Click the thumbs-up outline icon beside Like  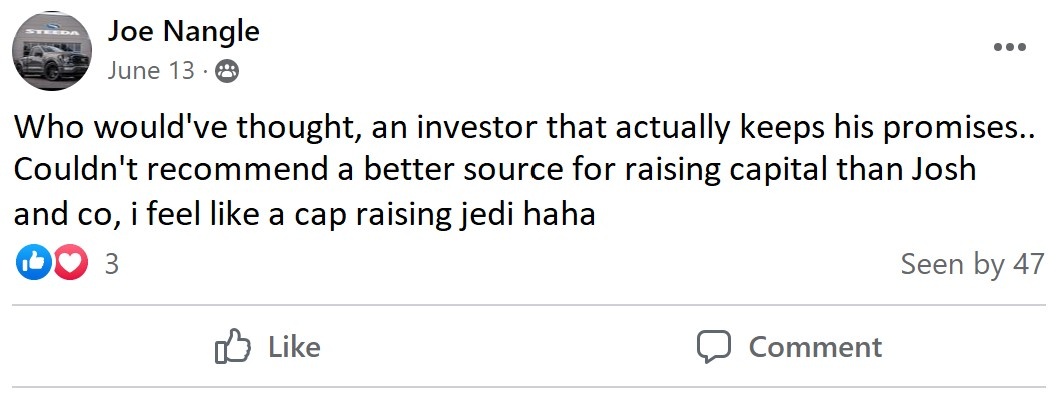[232, 346]
